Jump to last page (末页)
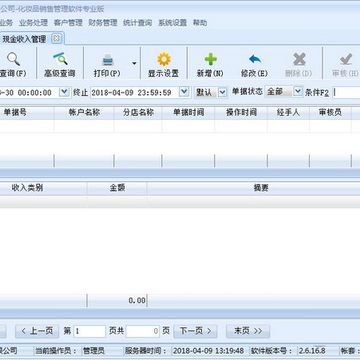 [x=248, y=331]
